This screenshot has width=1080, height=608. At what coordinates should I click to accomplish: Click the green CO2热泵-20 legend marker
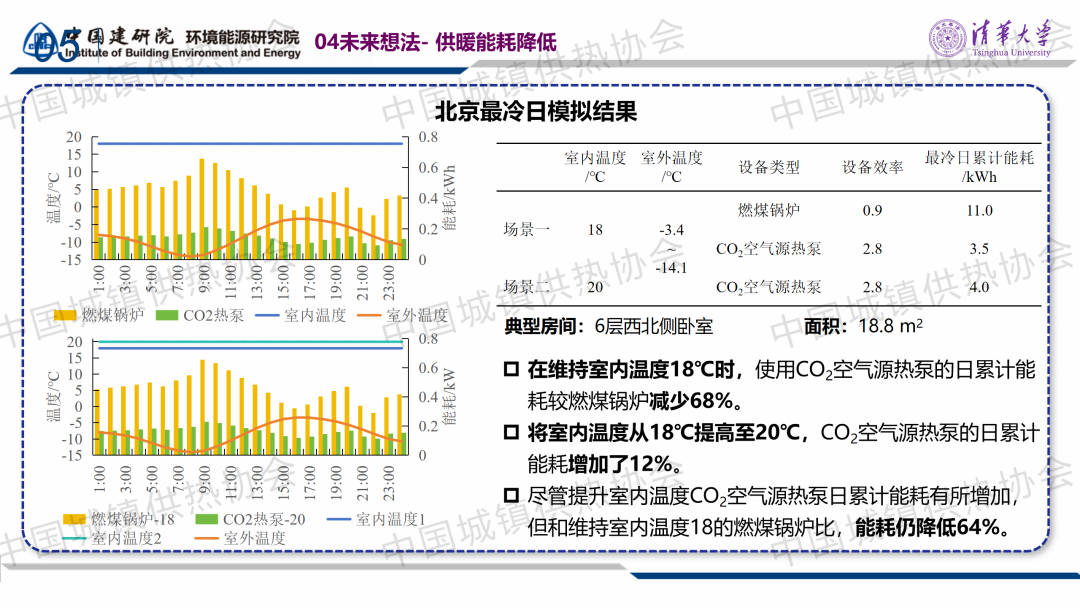point(204,519)
